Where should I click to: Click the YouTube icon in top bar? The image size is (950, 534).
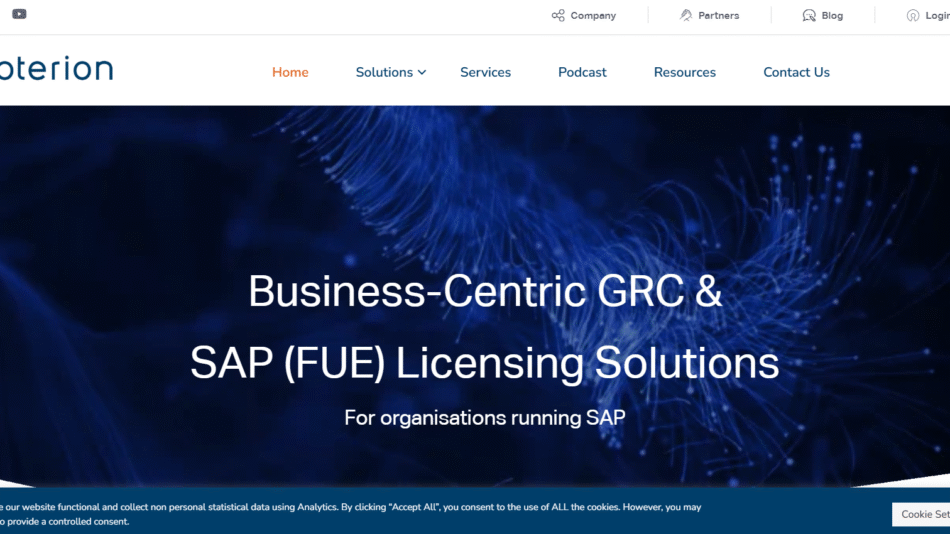pos(19,14)
